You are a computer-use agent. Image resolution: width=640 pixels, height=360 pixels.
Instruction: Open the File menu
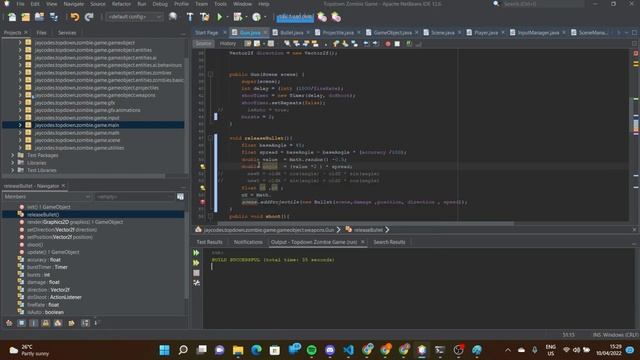(x=20, y=4)
